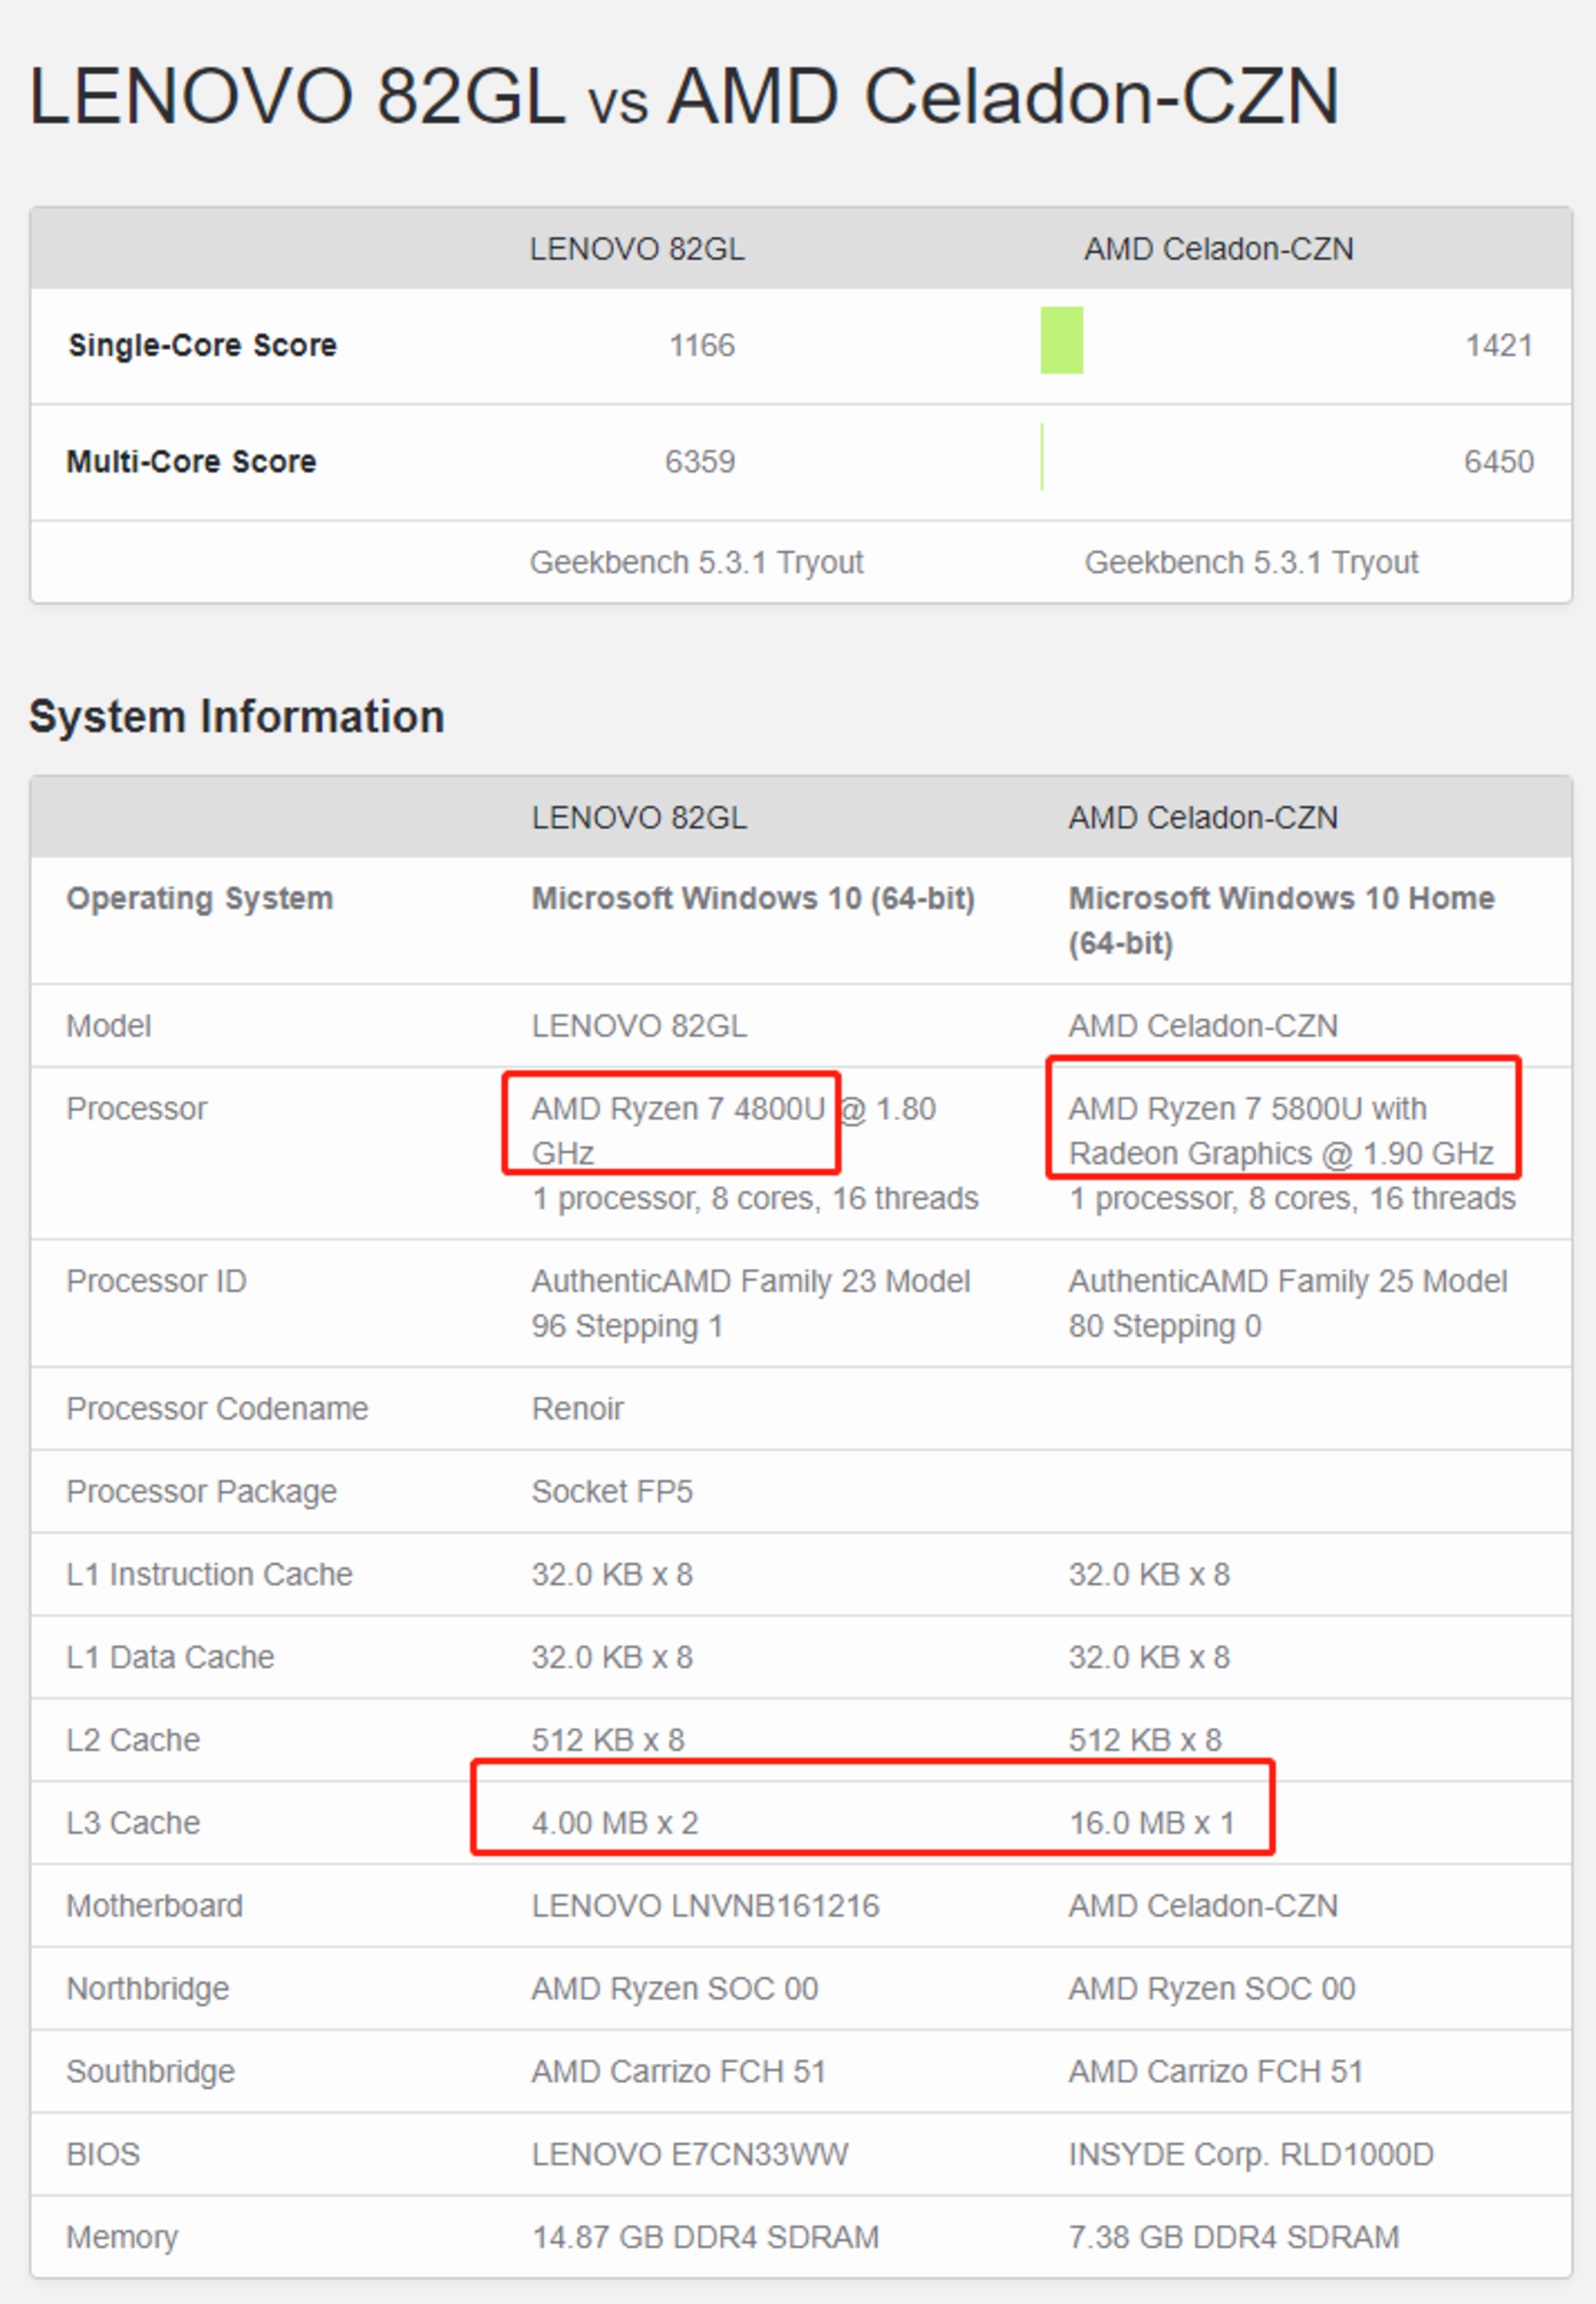The width and height of the screenshot is (1596, 2304).
Task: Click AMD Celadon-CZN header in System Information table
Action: [x=1203, y=818]
